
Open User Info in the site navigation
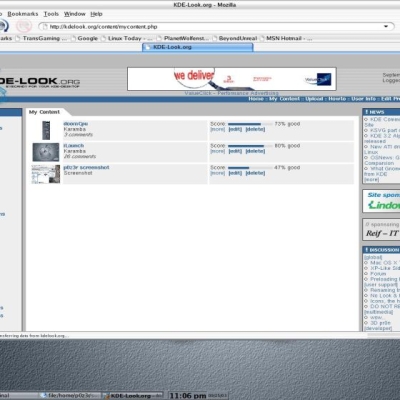(x=363, y=99)
